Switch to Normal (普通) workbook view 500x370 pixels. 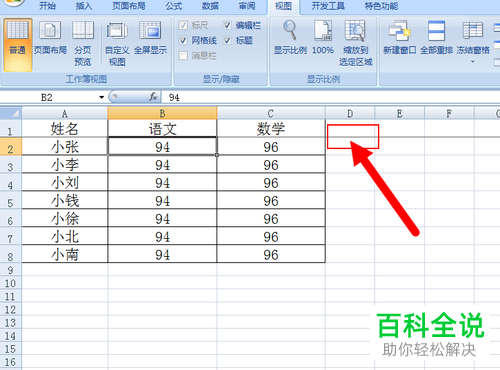coord(18,45)
